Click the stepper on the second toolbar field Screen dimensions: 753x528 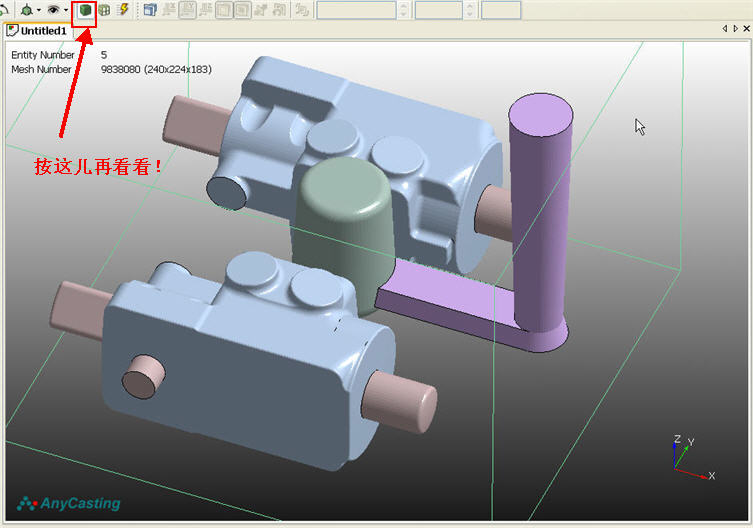coord(470,10)
